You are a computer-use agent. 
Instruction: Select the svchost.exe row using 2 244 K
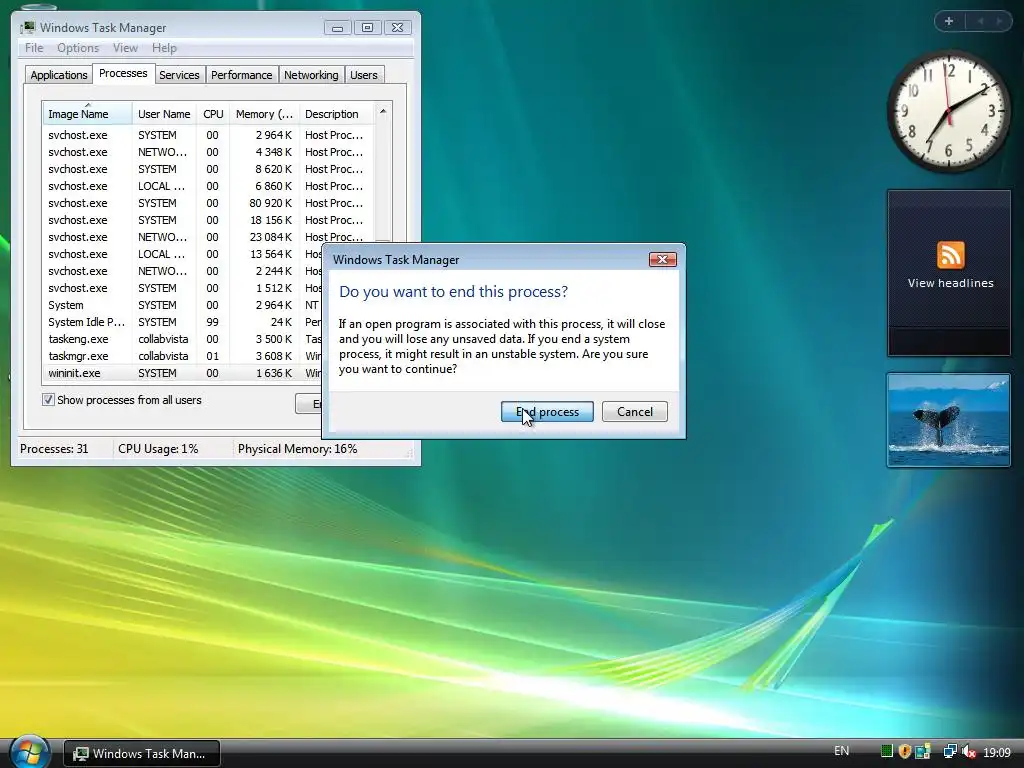183,271
